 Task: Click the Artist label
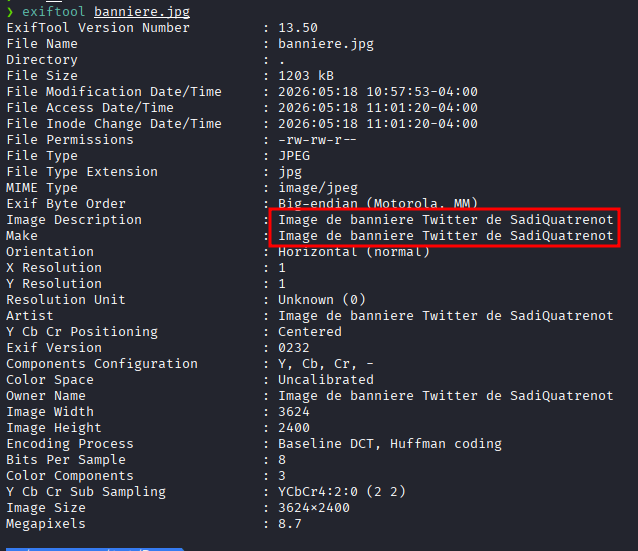30,316
